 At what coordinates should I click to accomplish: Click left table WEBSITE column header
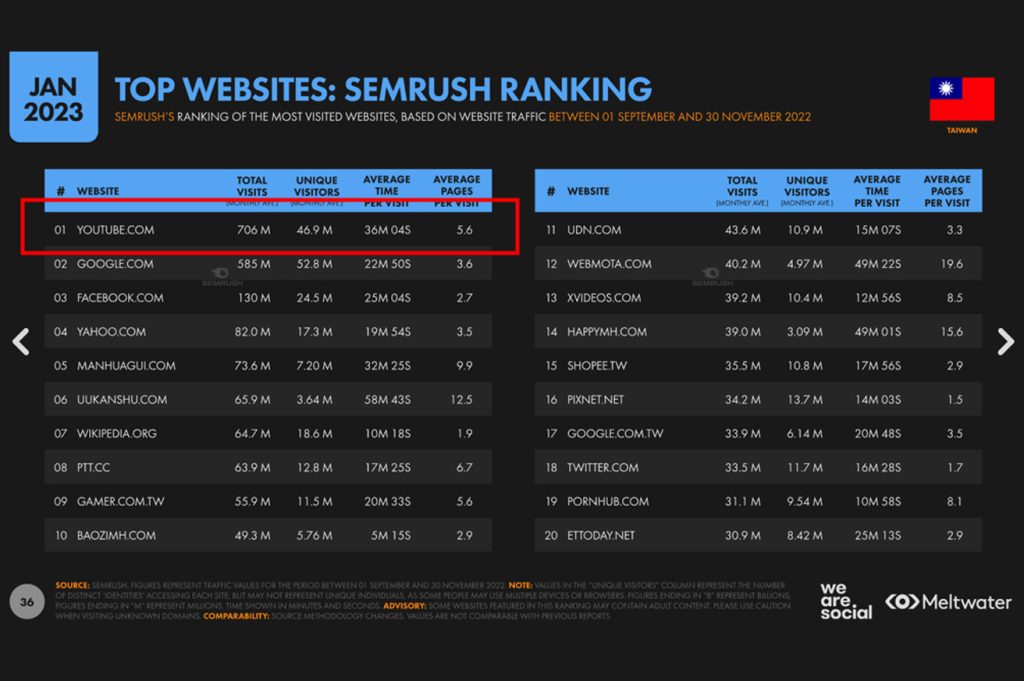click(98, 191)
